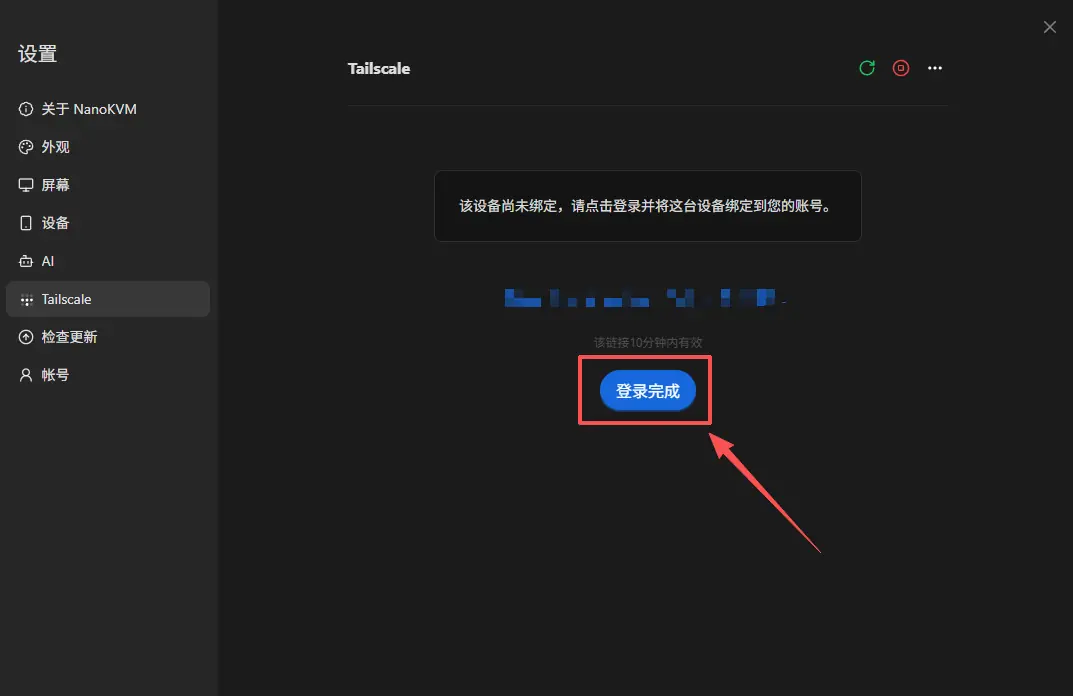Open the AI settings section
1073x696 pixels.
tap(107, 261)
